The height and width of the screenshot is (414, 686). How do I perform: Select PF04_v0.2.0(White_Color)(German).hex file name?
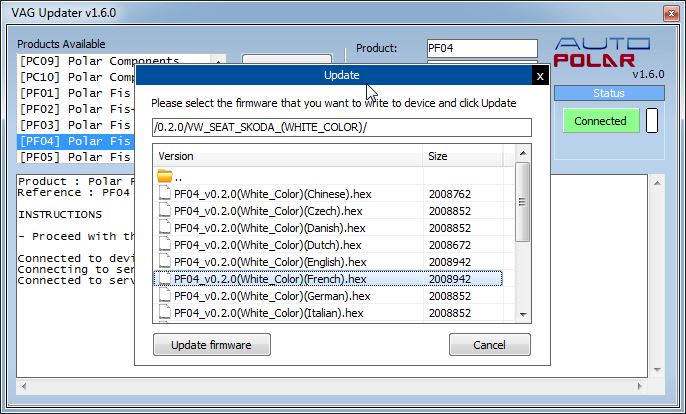[x=272, y=296]
